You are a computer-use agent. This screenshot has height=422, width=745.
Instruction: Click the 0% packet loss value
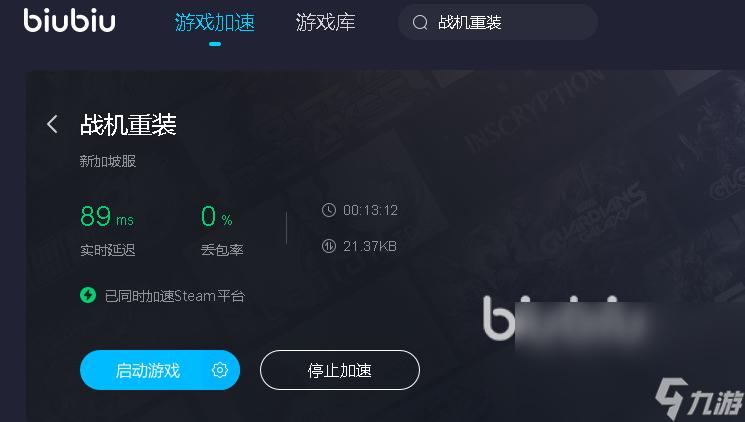217,216
